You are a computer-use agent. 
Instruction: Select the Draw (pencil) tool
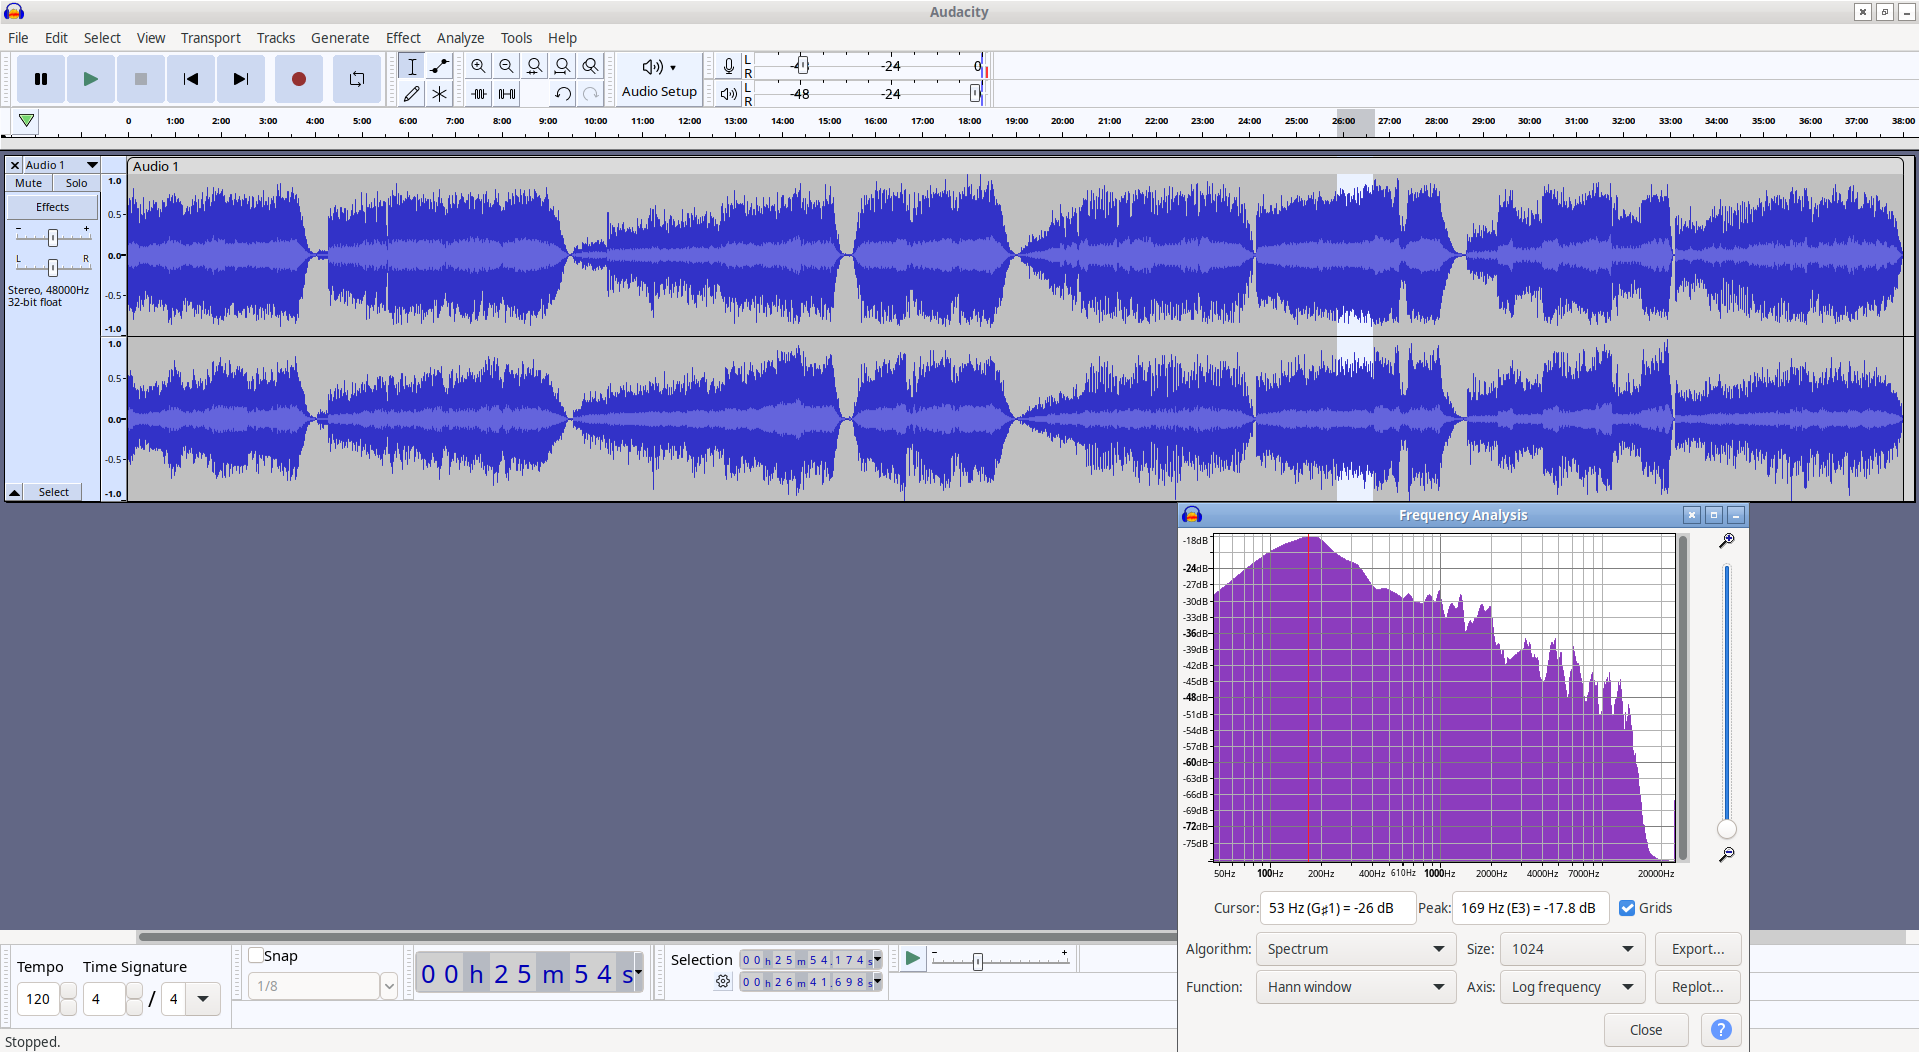pyautogui.click(x=411, y=94)
